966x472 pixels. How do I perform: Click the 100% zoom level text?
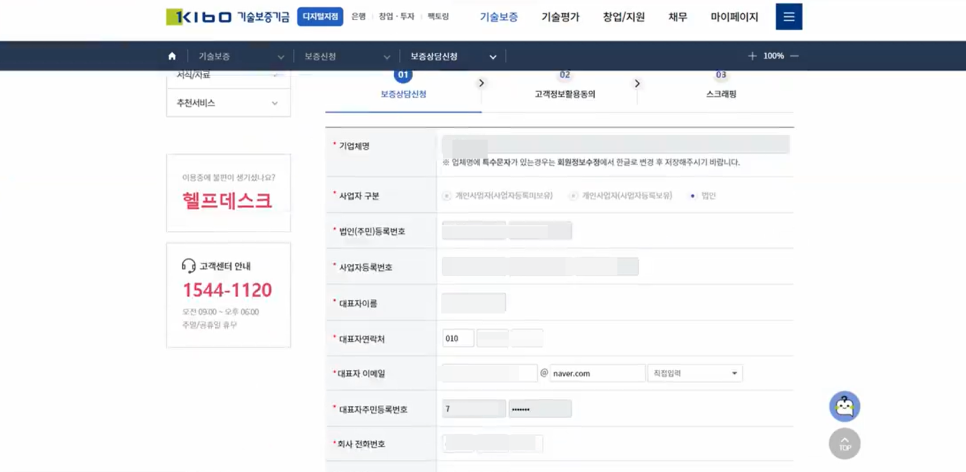coord(773,56)
